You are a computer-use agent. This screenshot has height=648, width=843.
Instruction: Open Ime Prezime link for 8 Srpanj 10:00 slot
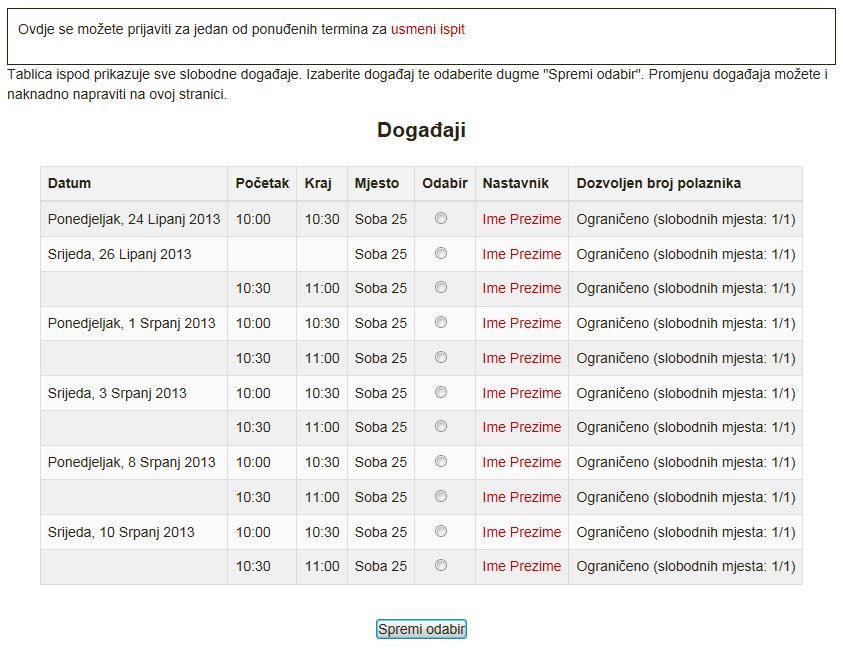pyautogui.click(x=521, y=462)
